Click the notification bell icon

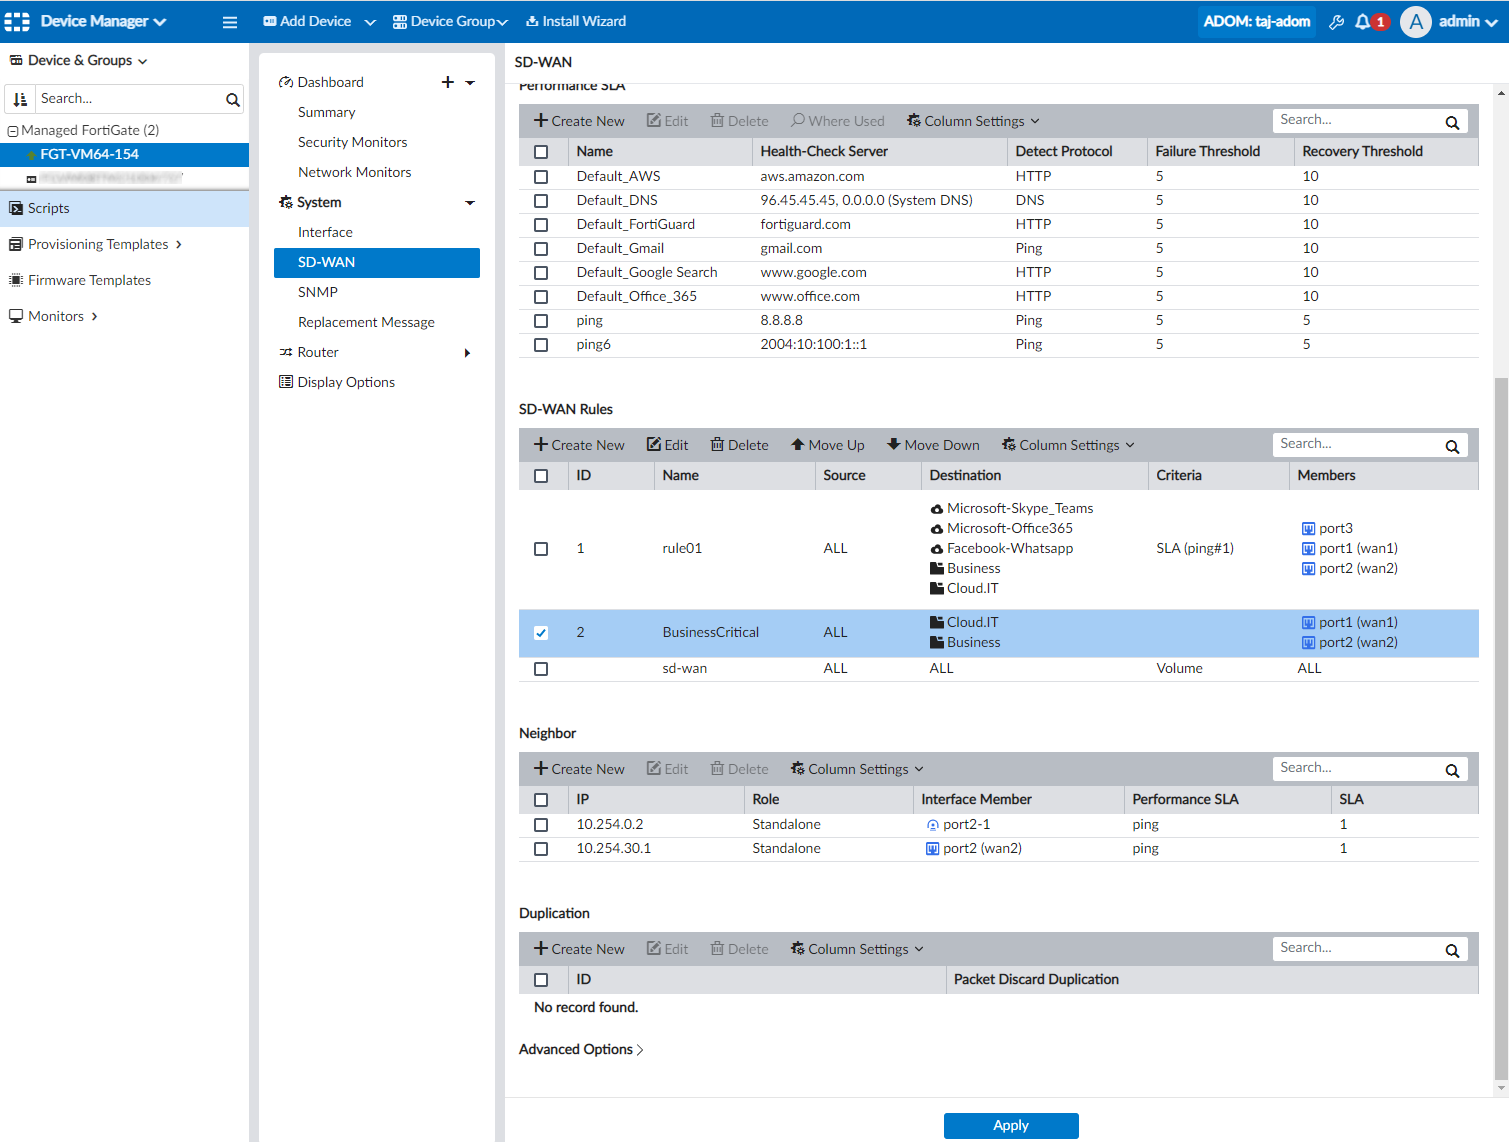pyautogui.click(x=1362, y=20)
